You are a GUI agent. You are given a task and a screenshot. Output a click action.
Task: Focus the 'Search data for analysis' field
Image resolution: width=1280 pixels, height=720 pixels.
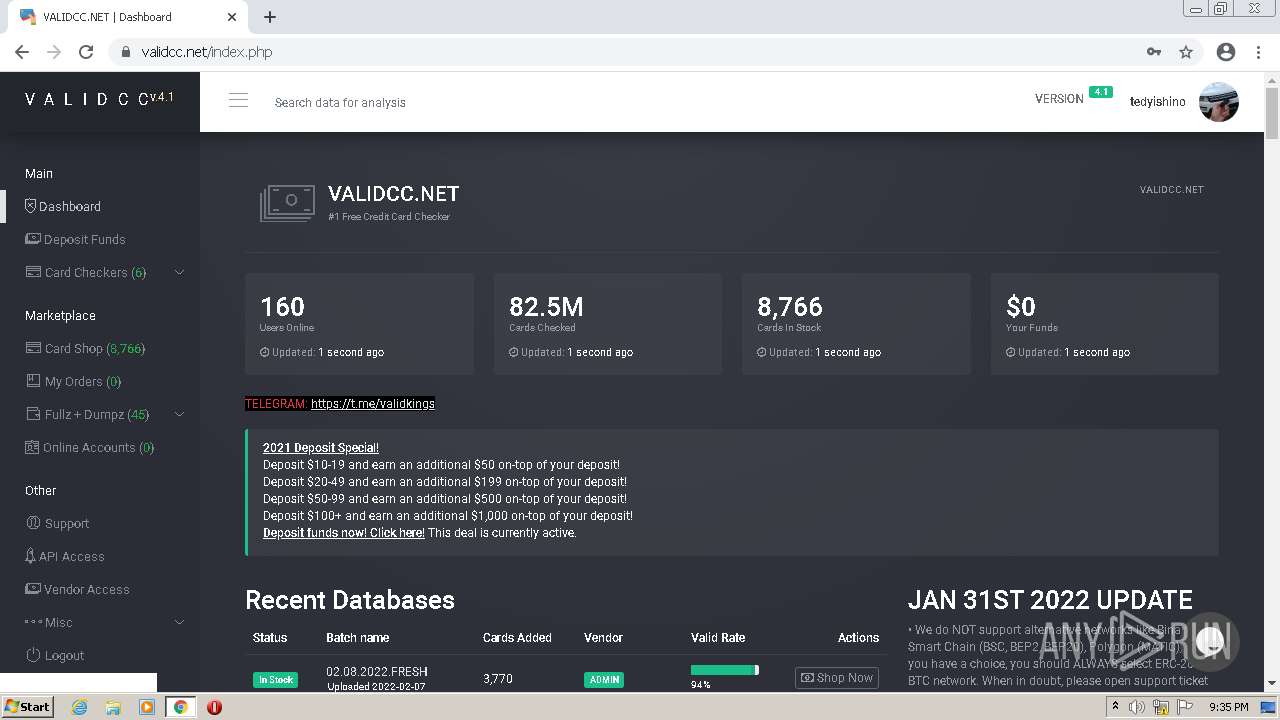coord(340,102)
